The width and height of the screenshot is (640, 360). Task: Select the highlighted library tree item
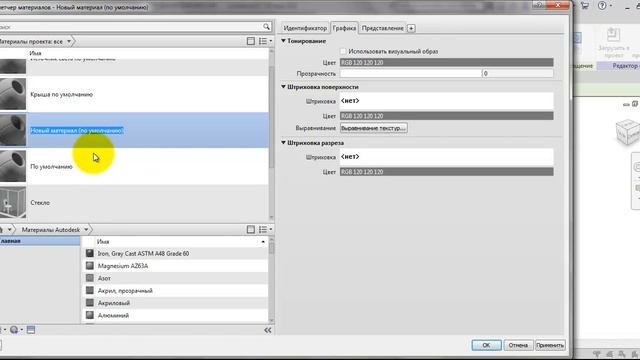40,241
